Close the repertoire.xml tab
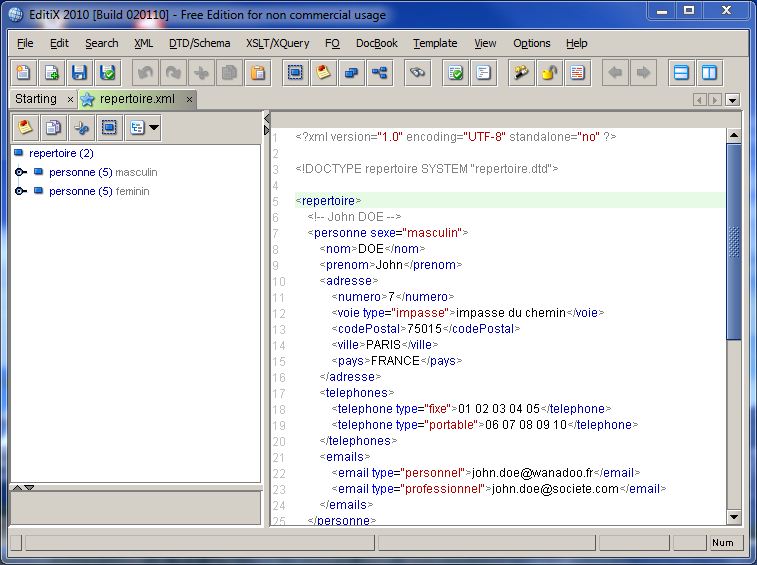This screenshot has width=757, height=565. (187, 99)
